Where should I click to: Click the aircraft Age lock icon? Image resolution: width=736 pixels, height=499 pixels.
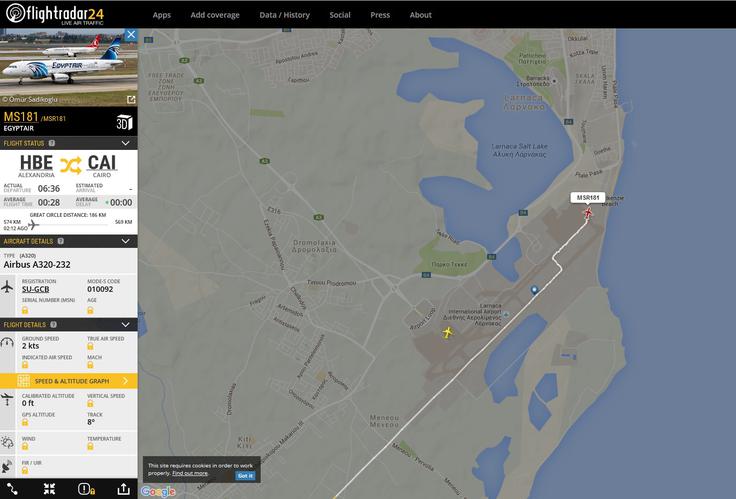point(90,310)
